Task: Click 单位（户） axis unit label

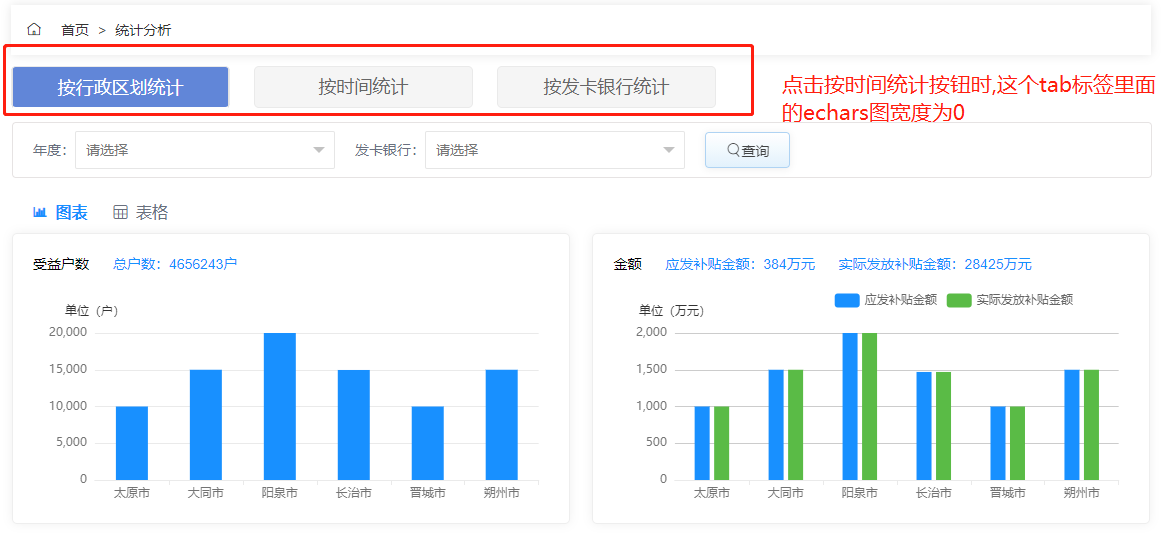Action: pyautogui.click(x=91, y=311)
